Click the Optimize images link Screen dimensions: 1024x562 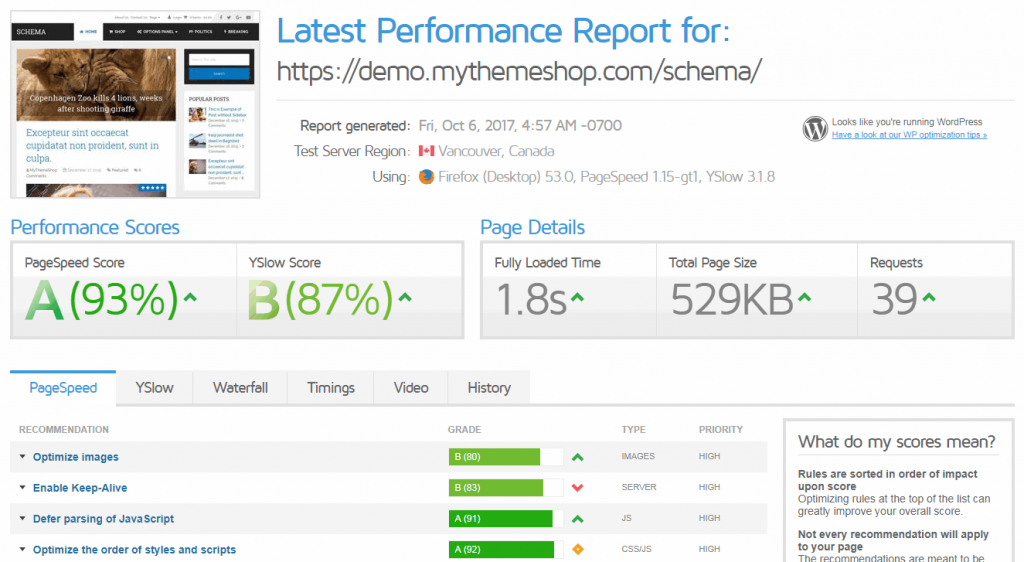(x=76, y=457)
